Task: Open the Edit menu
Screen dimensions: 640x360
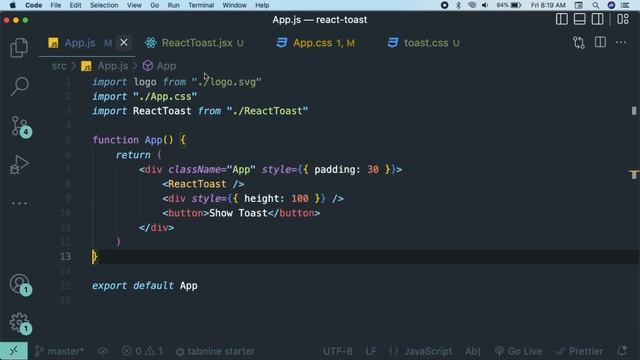Action: coord(75,5)
